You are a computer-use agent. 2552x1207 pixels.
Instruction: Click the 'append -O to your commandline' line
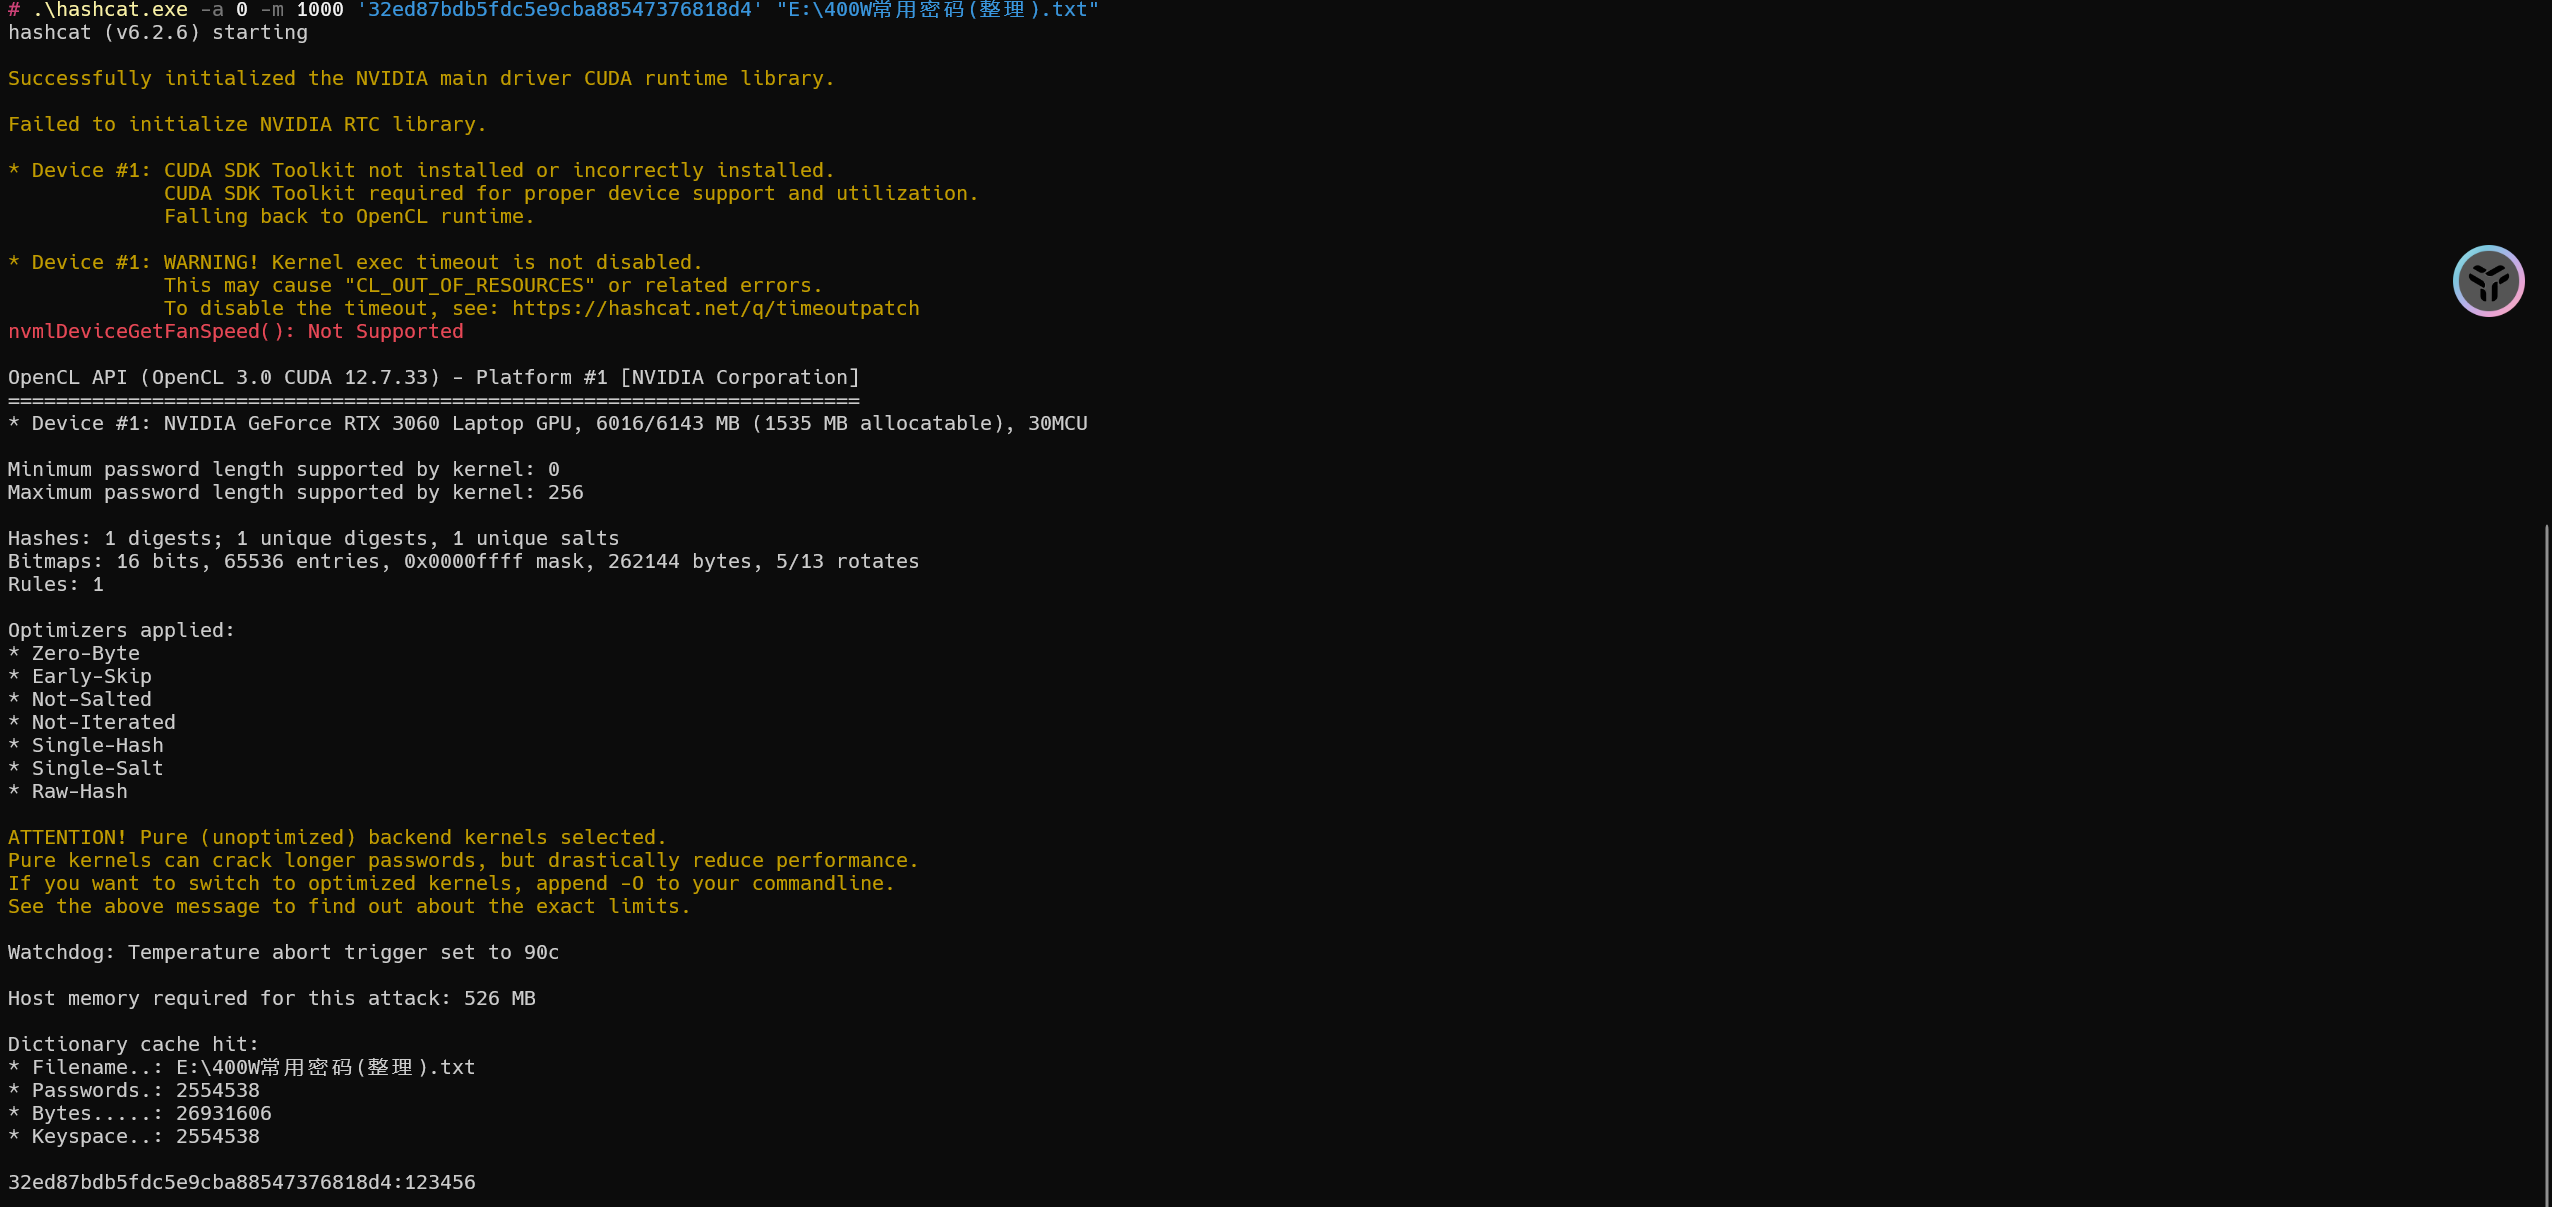pyautogui.click(x=451, y=883)
